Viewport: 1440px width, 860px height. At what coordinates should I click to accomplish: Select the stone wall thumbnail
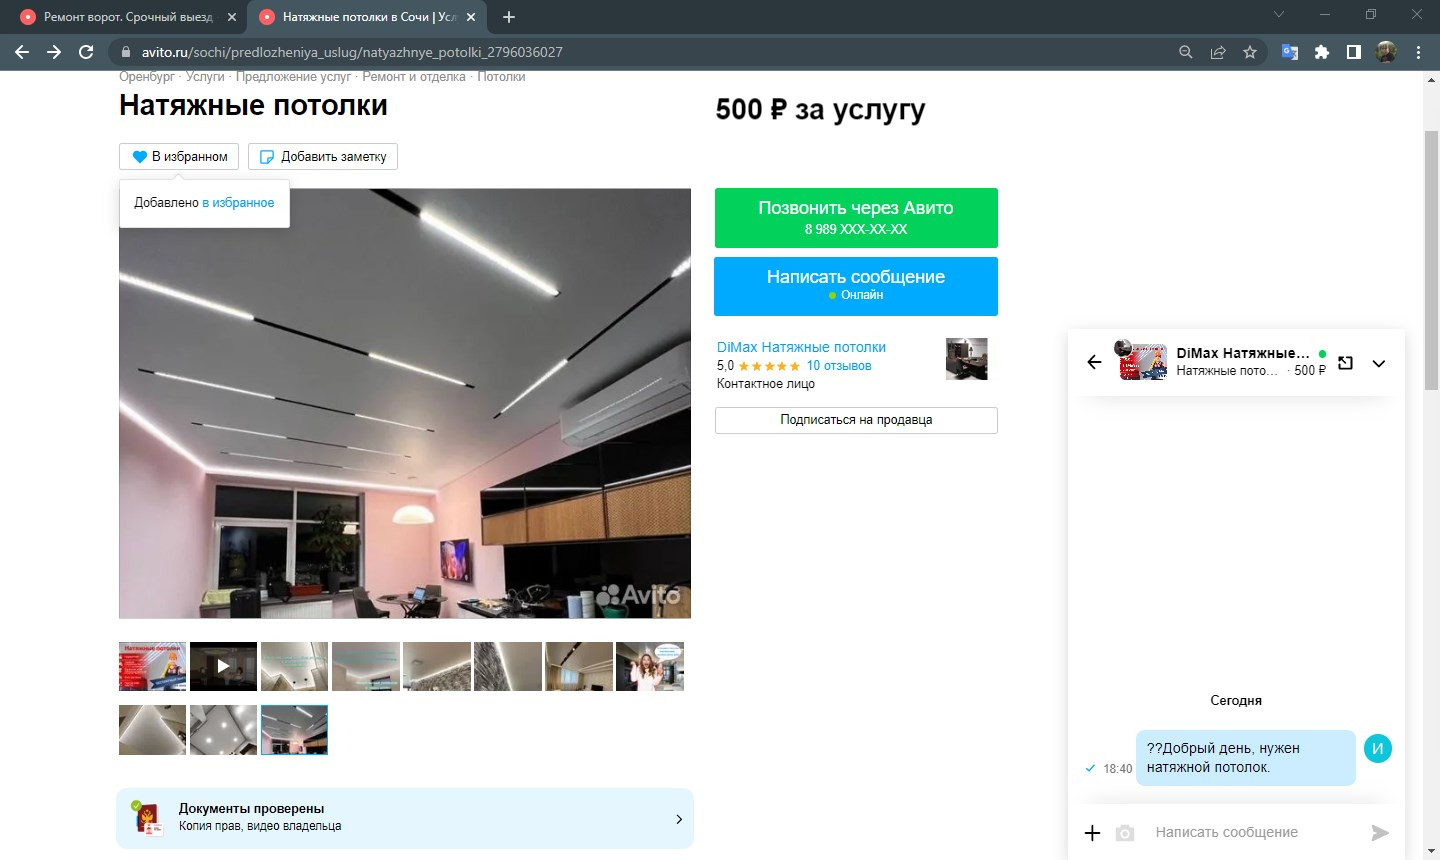click(508, 666)
